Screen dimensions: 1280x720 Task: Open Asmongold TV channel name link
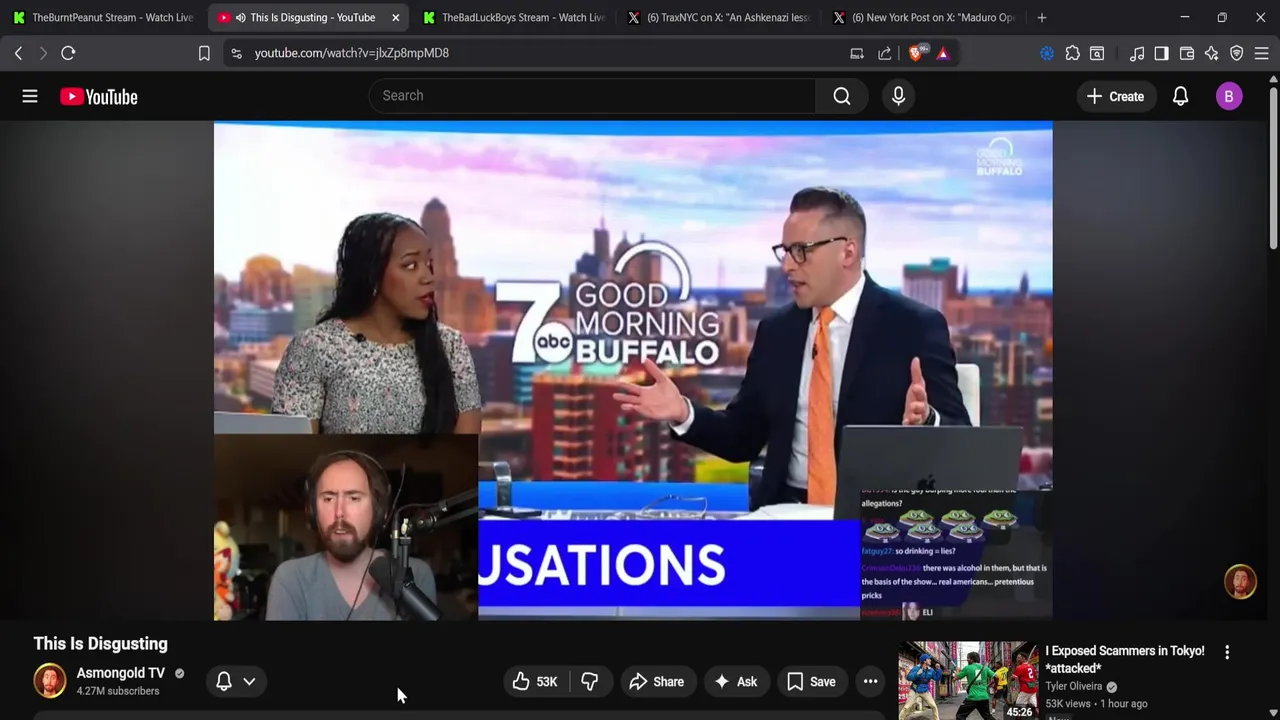(120, 673)
